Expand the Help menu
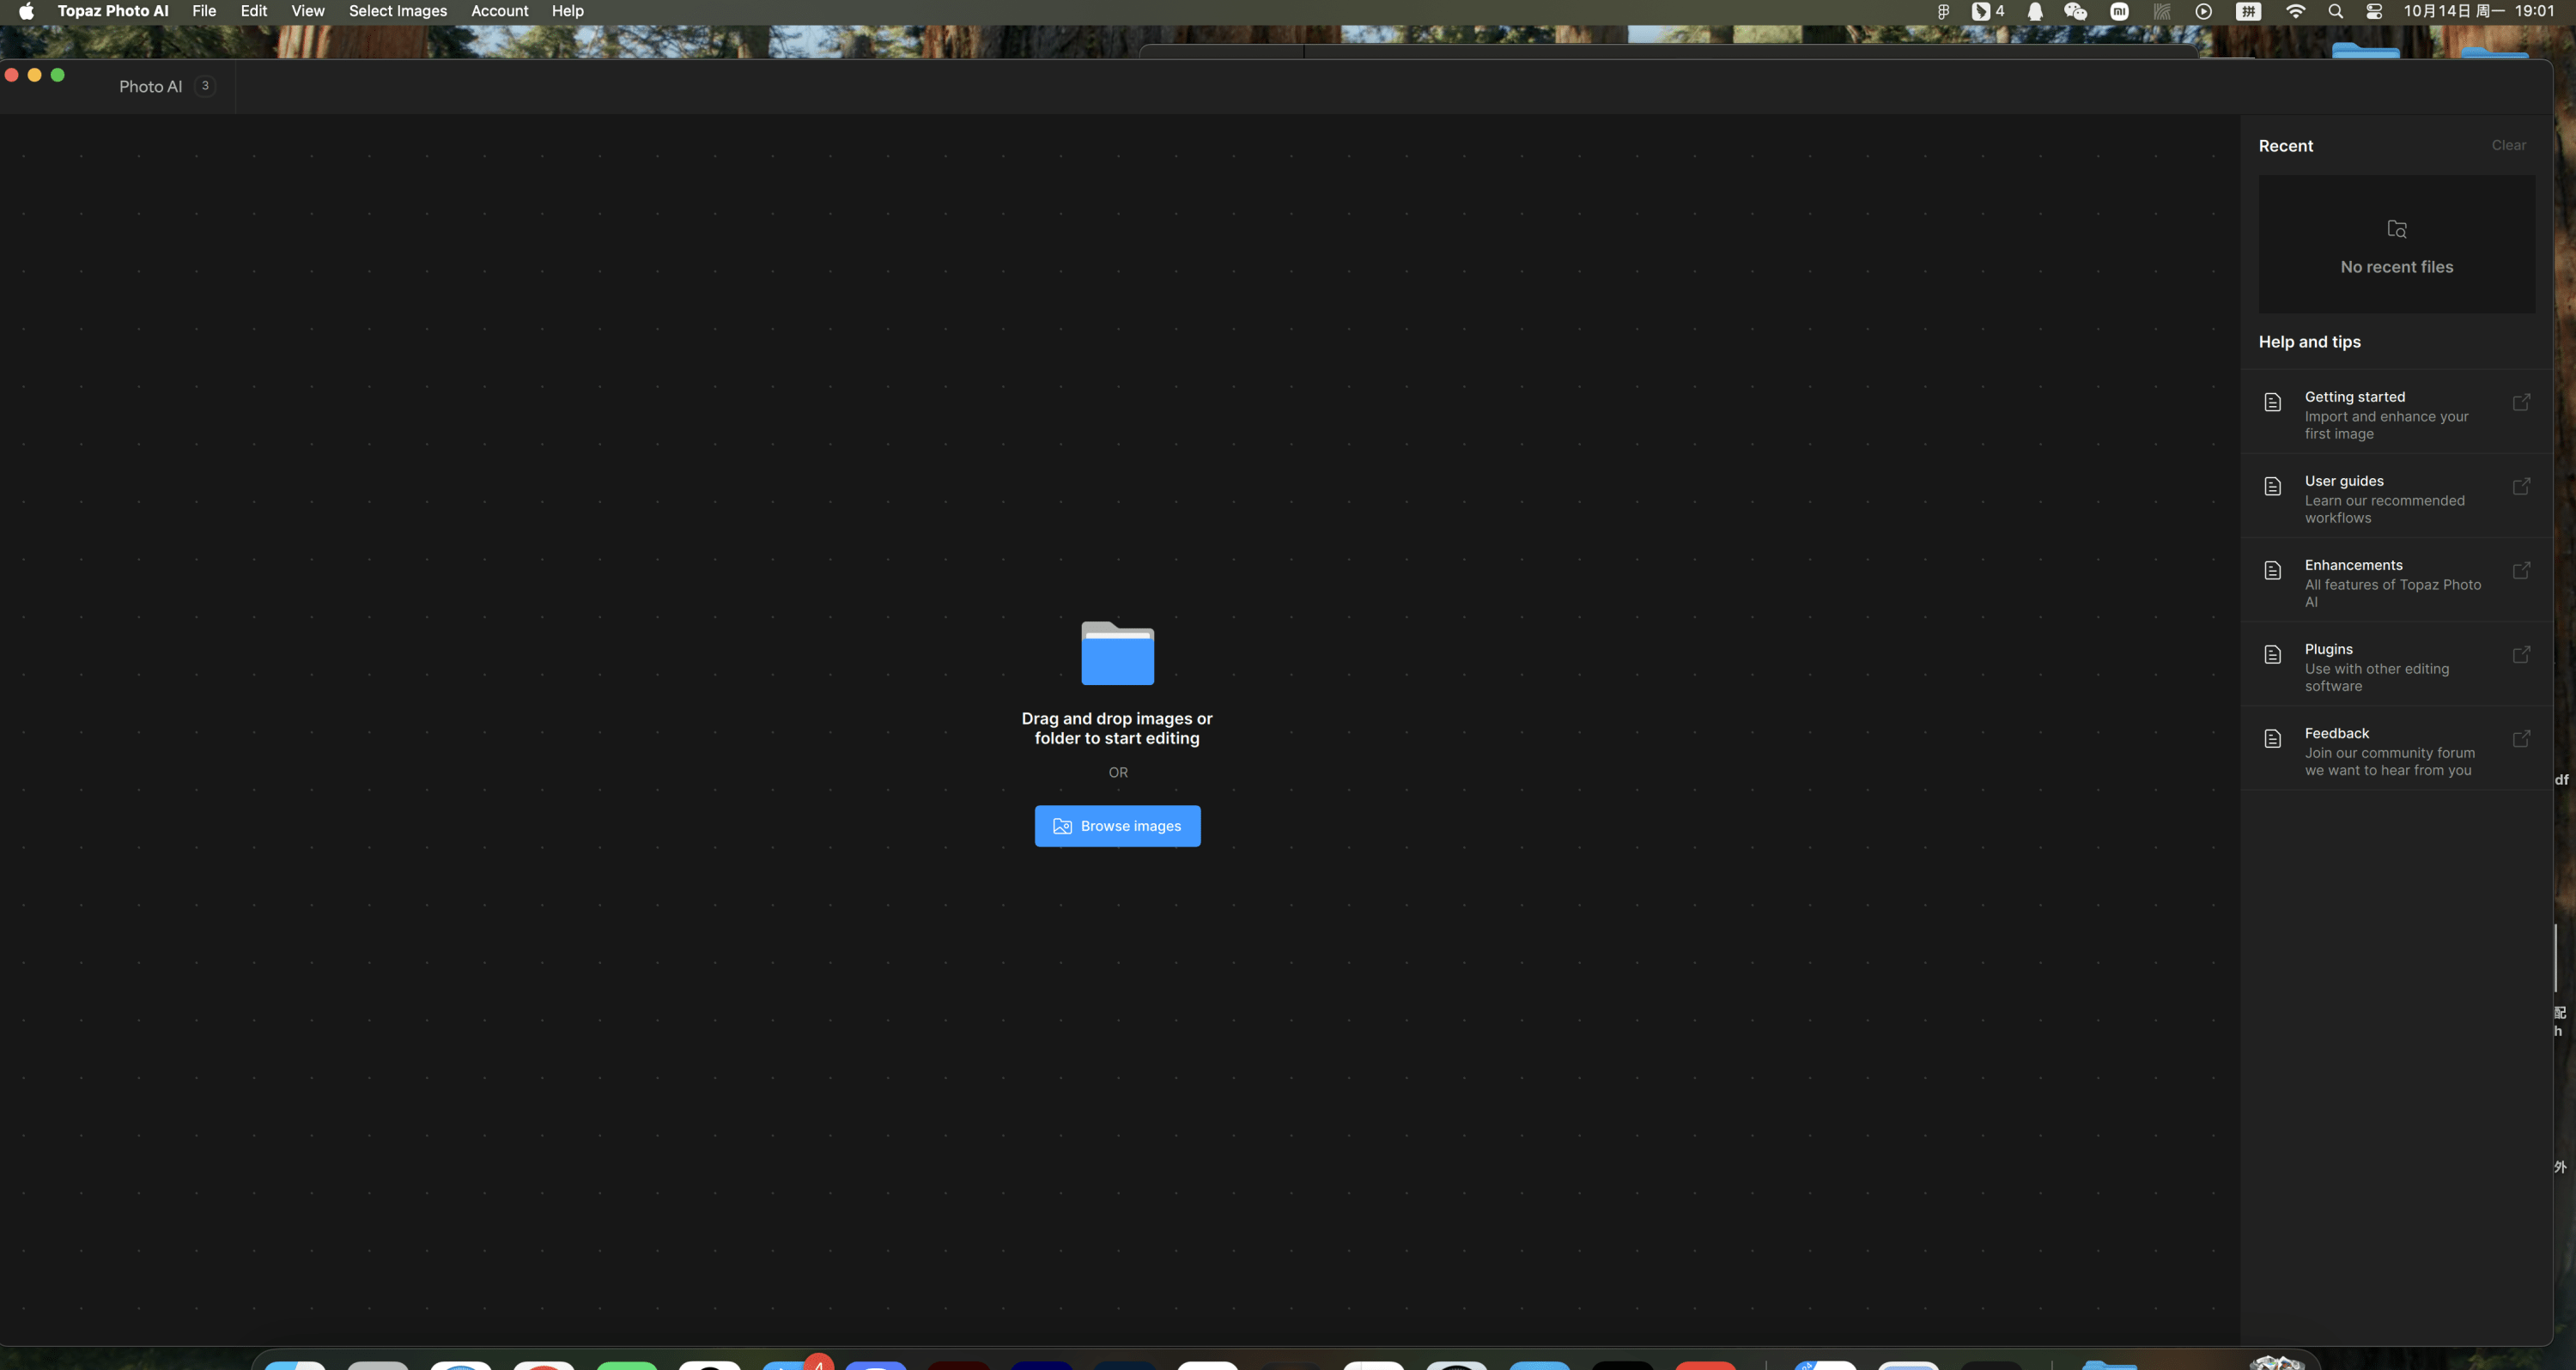This screenshot has width=2576, height=1370. pos(567,11)
